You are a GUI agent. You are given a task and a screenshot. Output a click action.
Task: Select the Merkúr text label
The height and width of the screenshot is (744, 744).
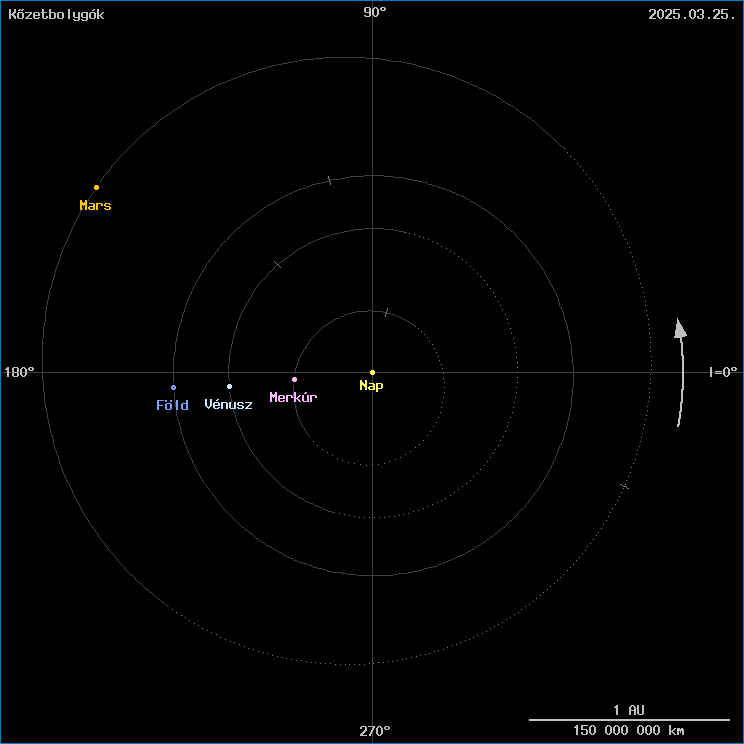click(293, 398)
